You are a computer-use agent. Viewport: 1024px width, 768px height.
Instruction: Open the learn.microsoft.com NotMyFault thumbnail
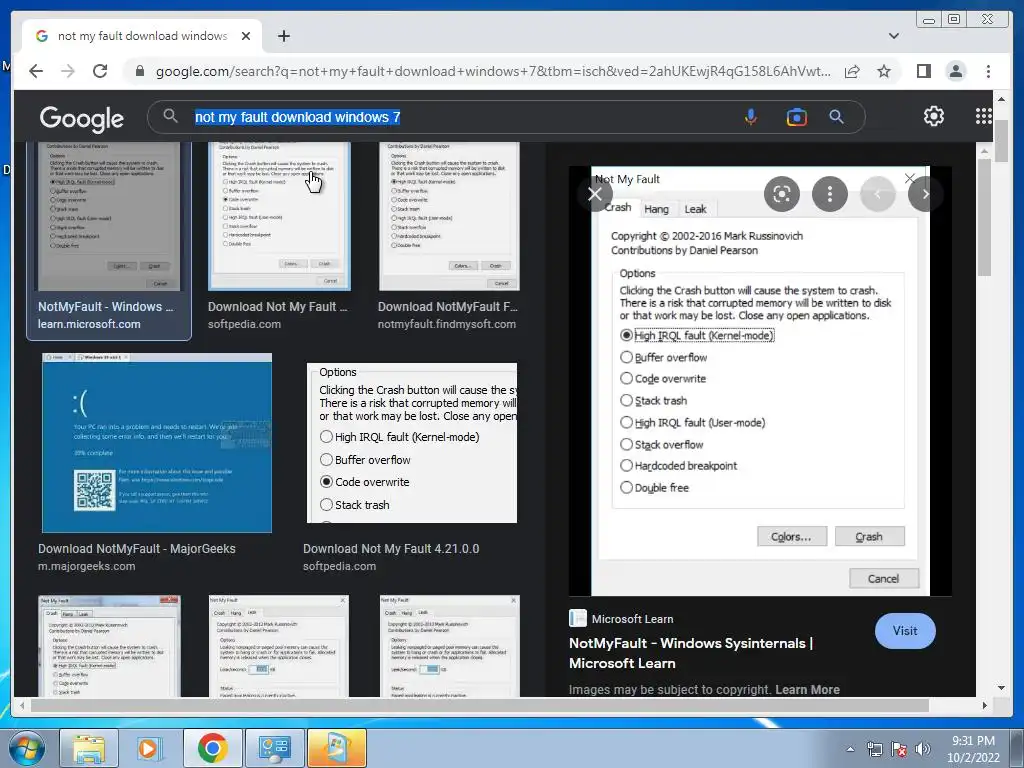click(109, 216)
